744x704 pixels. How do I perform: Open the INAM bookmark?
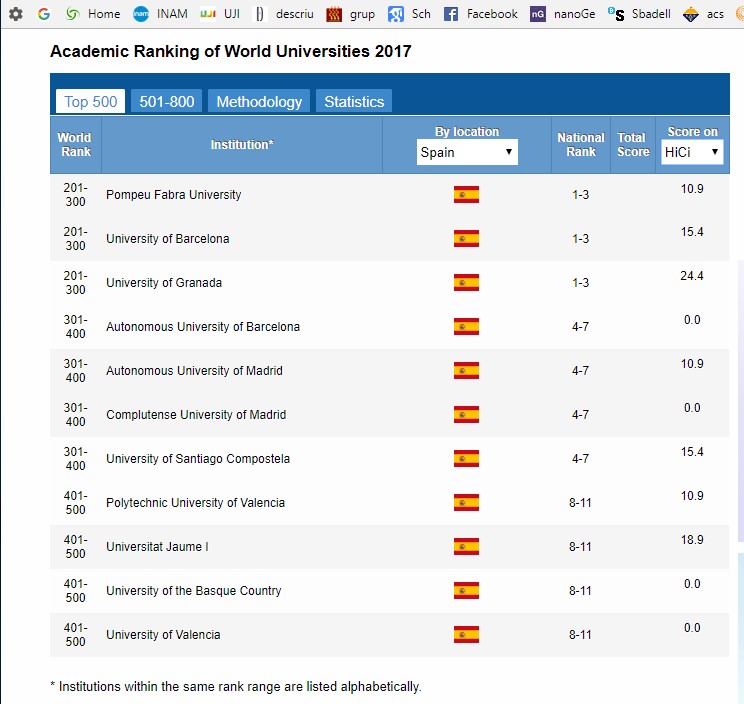point(161,14)
